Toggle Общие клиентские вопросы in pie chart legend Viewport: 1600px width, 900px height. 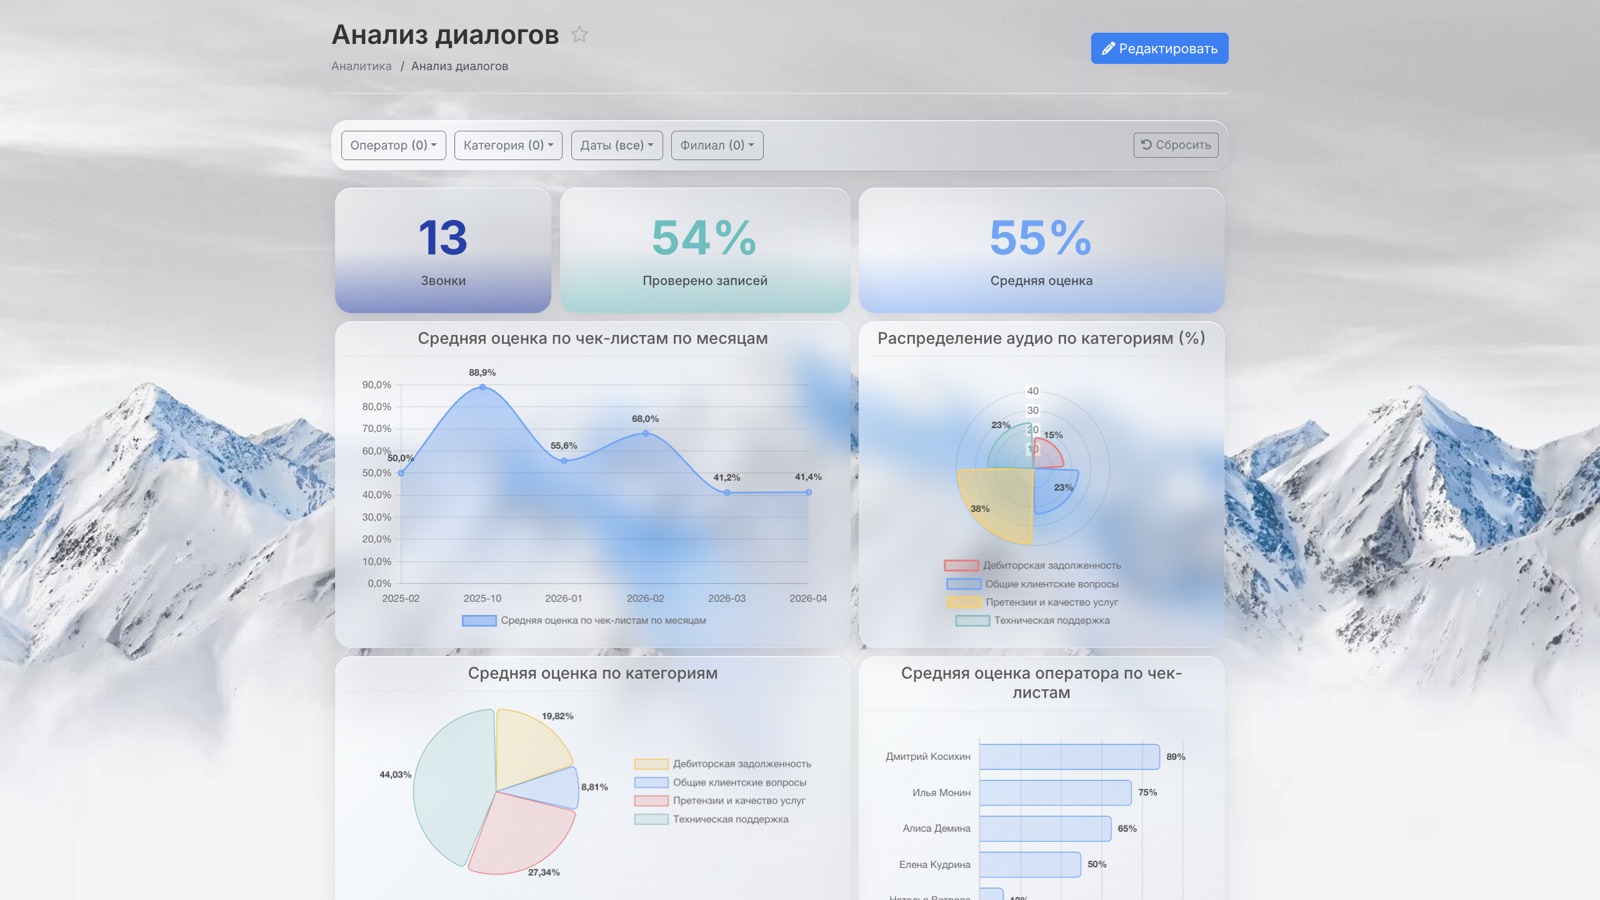720,782
